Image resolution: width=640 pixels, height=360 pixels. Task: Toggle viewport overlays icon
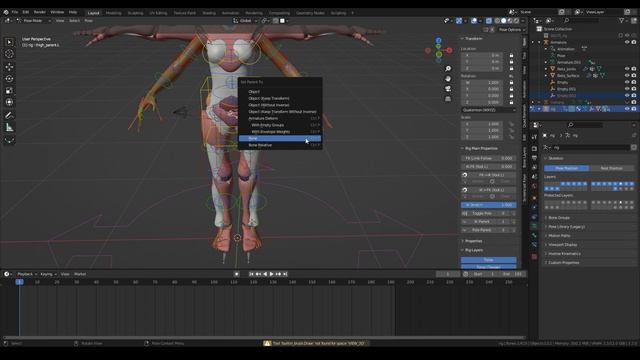[474, 20]
